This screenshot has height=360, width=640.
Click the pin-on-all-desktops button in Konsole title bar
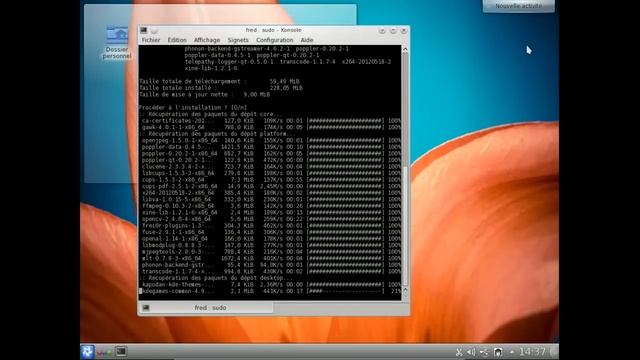click(x=154, y=30)
